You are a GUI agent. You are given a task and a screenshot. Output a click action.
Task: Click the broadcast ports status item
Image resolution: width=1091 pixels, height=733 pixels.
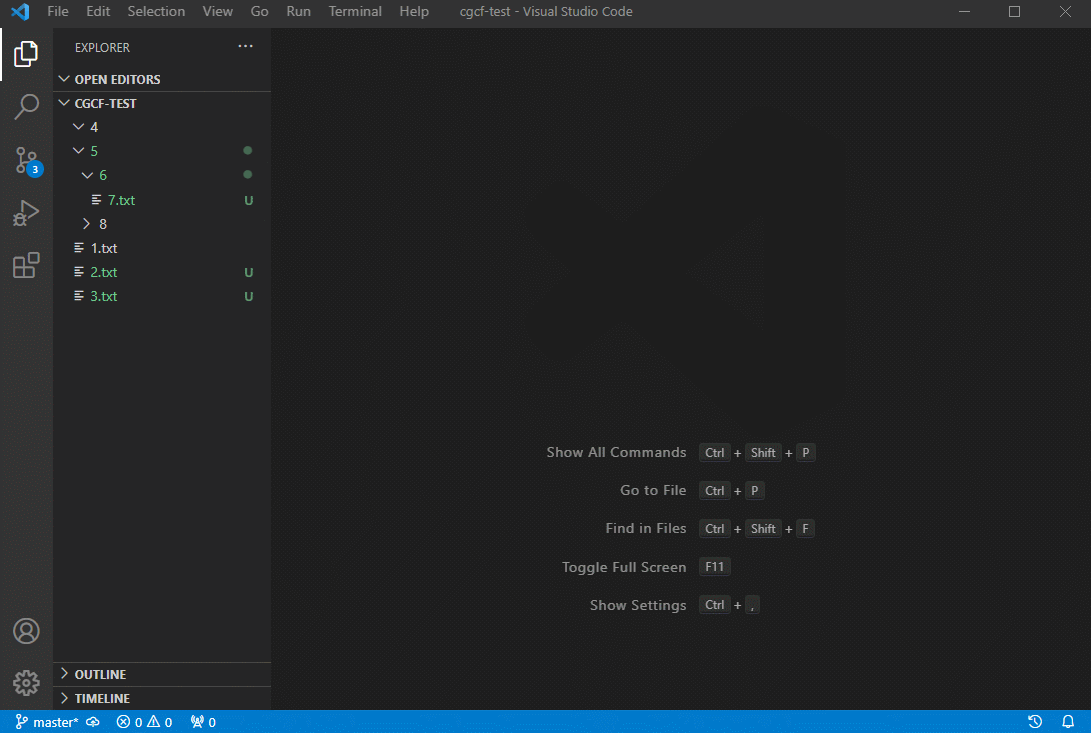(x=203, y=722)
